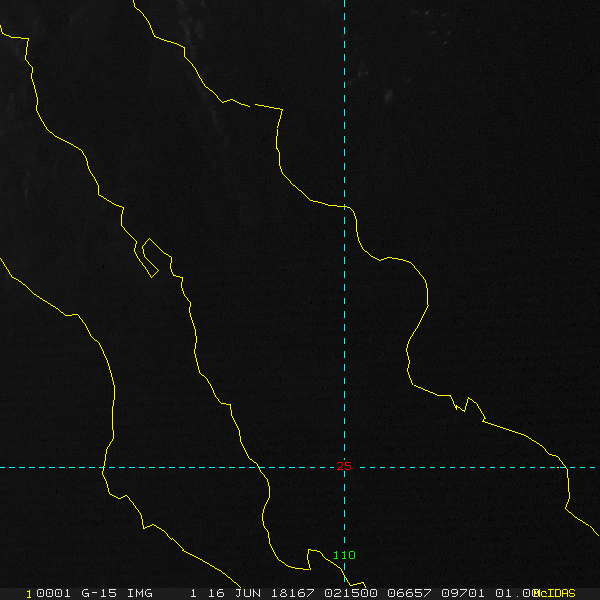Viewport: 600px width, 600px height.
Task: Select the G-15 satellite label in status line
Action: (99, 593)
